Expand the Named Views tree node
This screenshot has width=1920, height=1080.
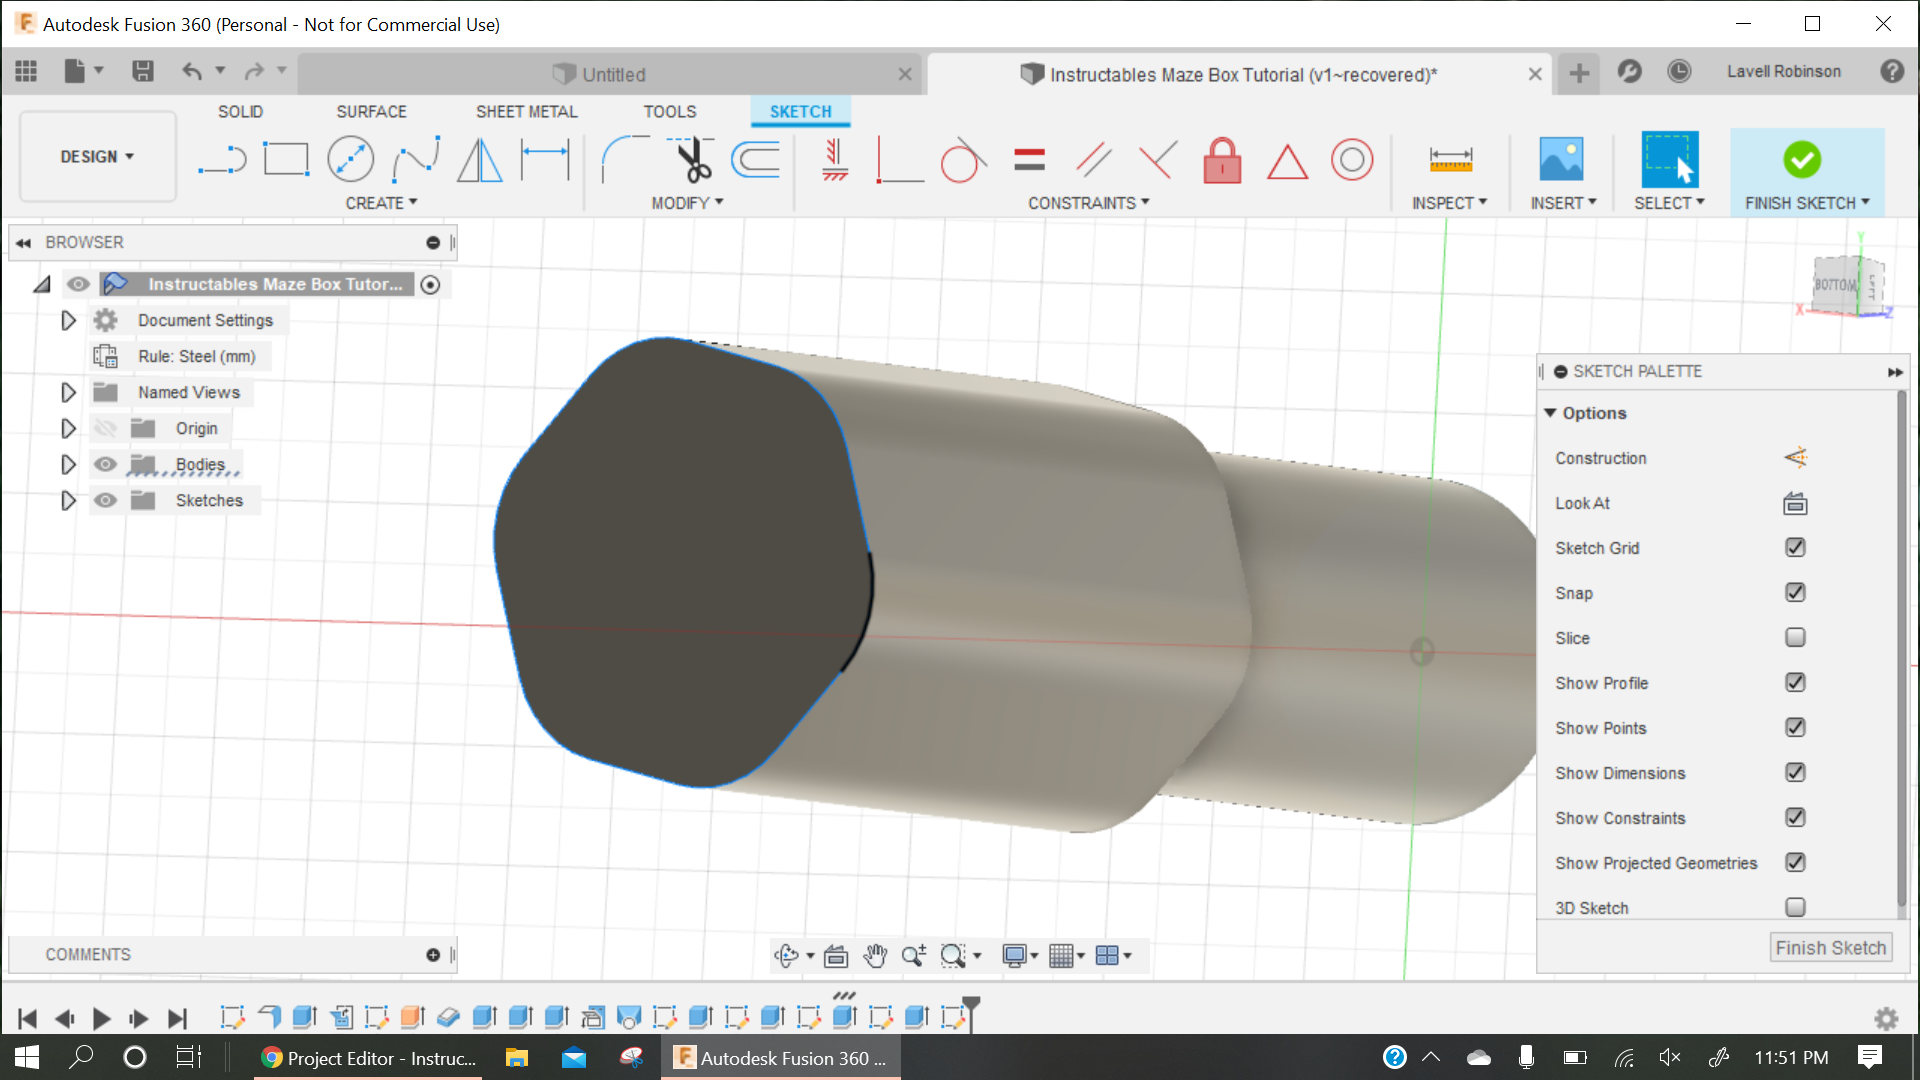[x=68, y=392]
